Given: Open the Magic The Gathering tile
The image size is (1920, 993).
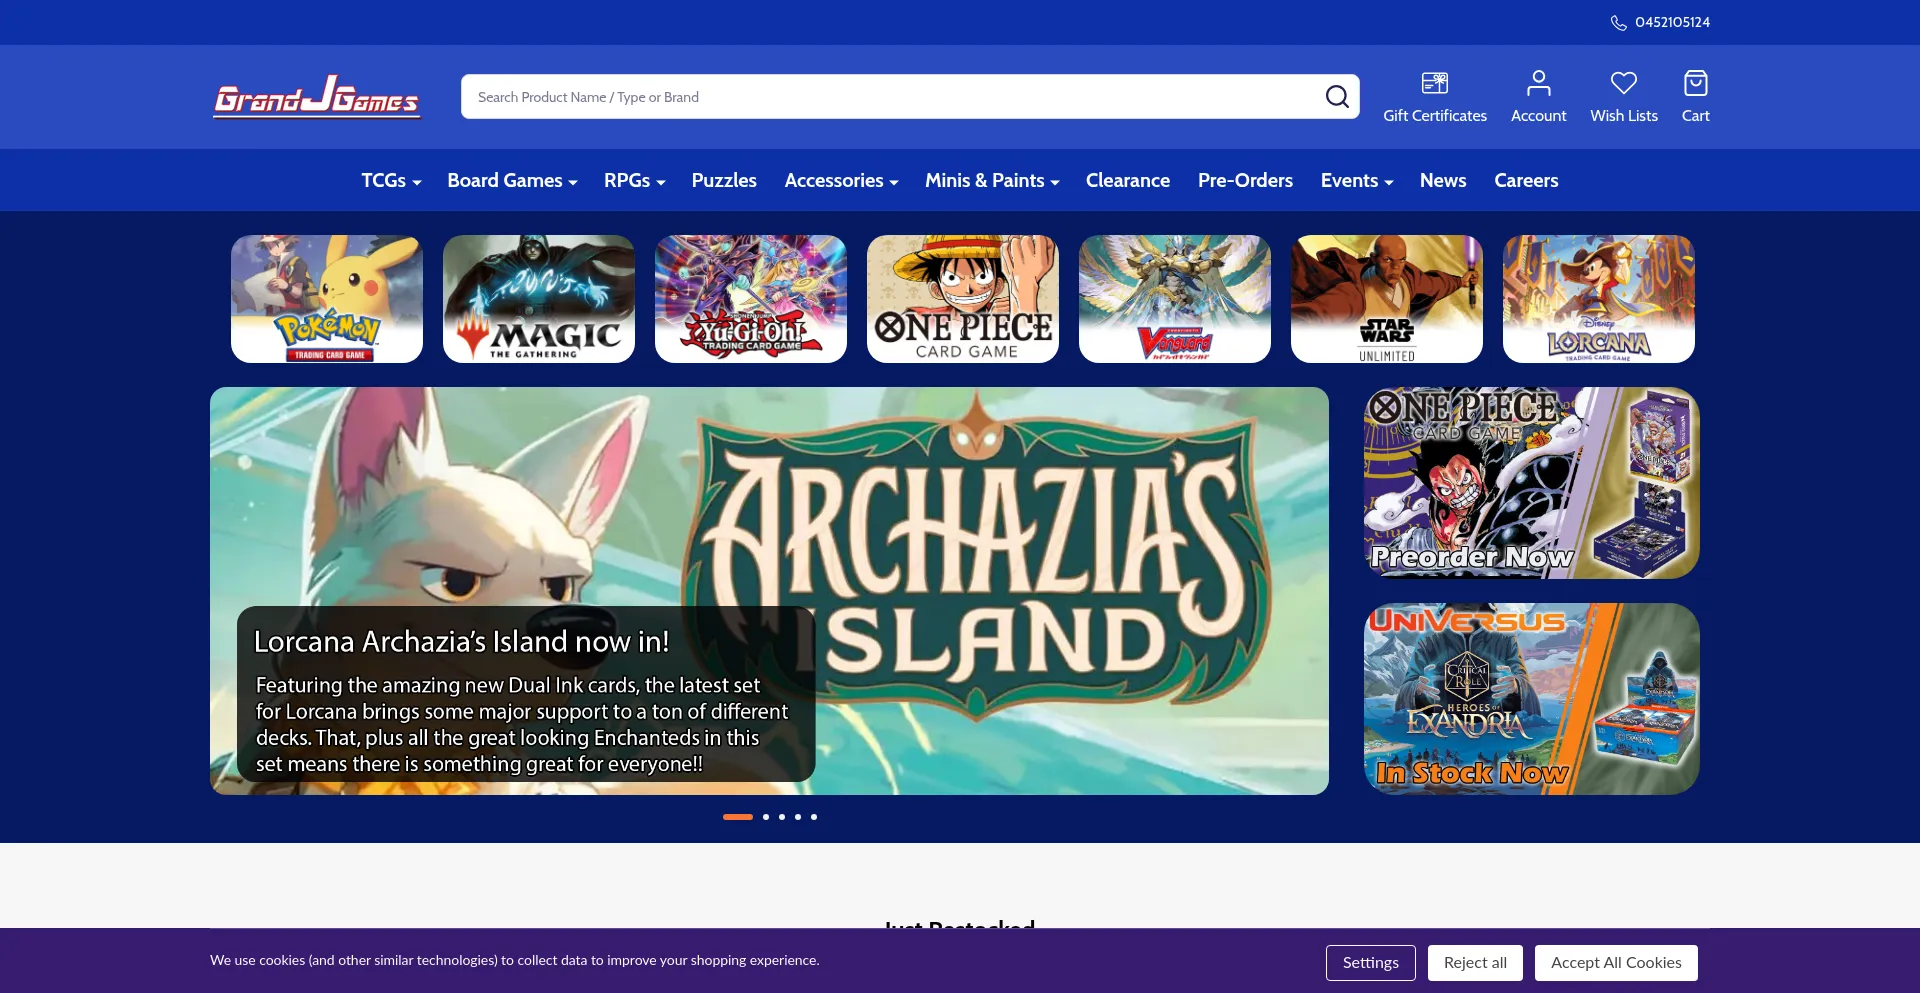Looking at the screenshot, I should click(539, 299).
